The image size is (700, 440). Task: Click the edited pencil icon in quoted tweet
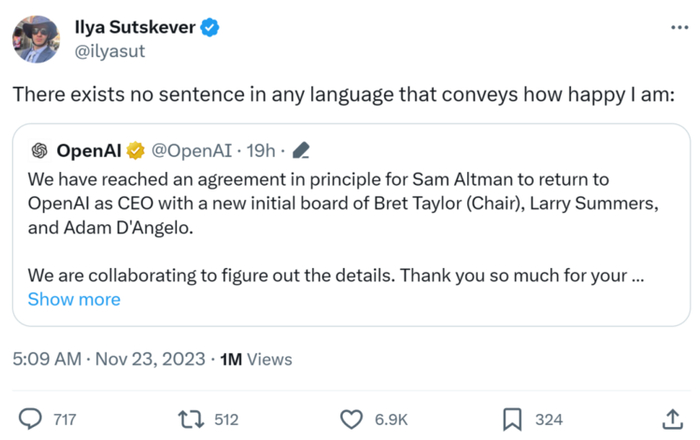click(300, 151)
